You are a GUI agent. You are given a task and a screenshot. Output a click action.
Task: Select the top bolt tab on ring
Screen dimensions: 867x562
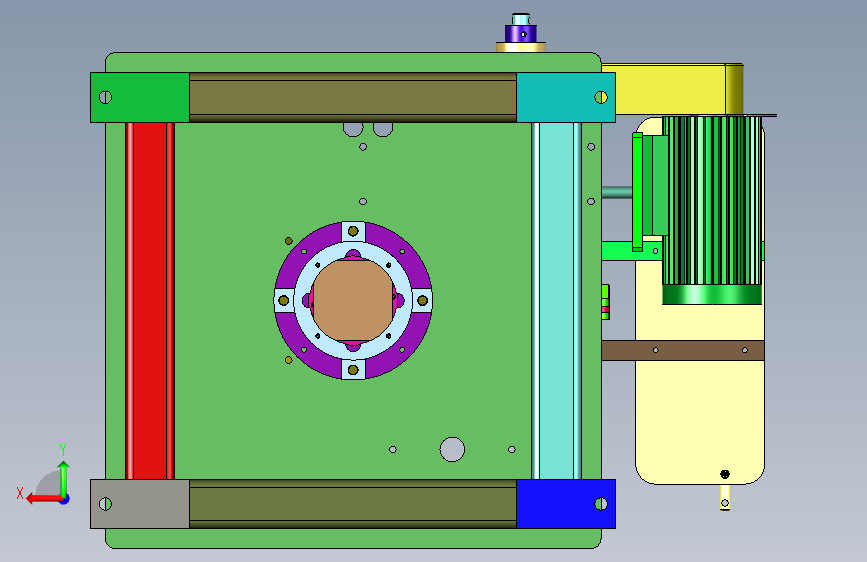pyautogui.click(x=353, y=231)
